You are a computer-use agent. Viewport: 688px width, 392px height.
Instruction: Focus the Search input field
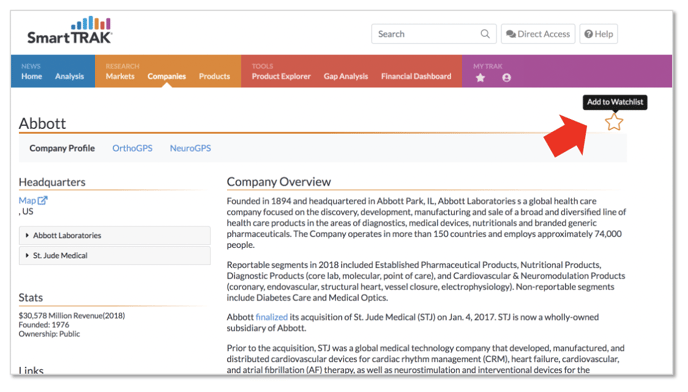[x=434, y=34]
